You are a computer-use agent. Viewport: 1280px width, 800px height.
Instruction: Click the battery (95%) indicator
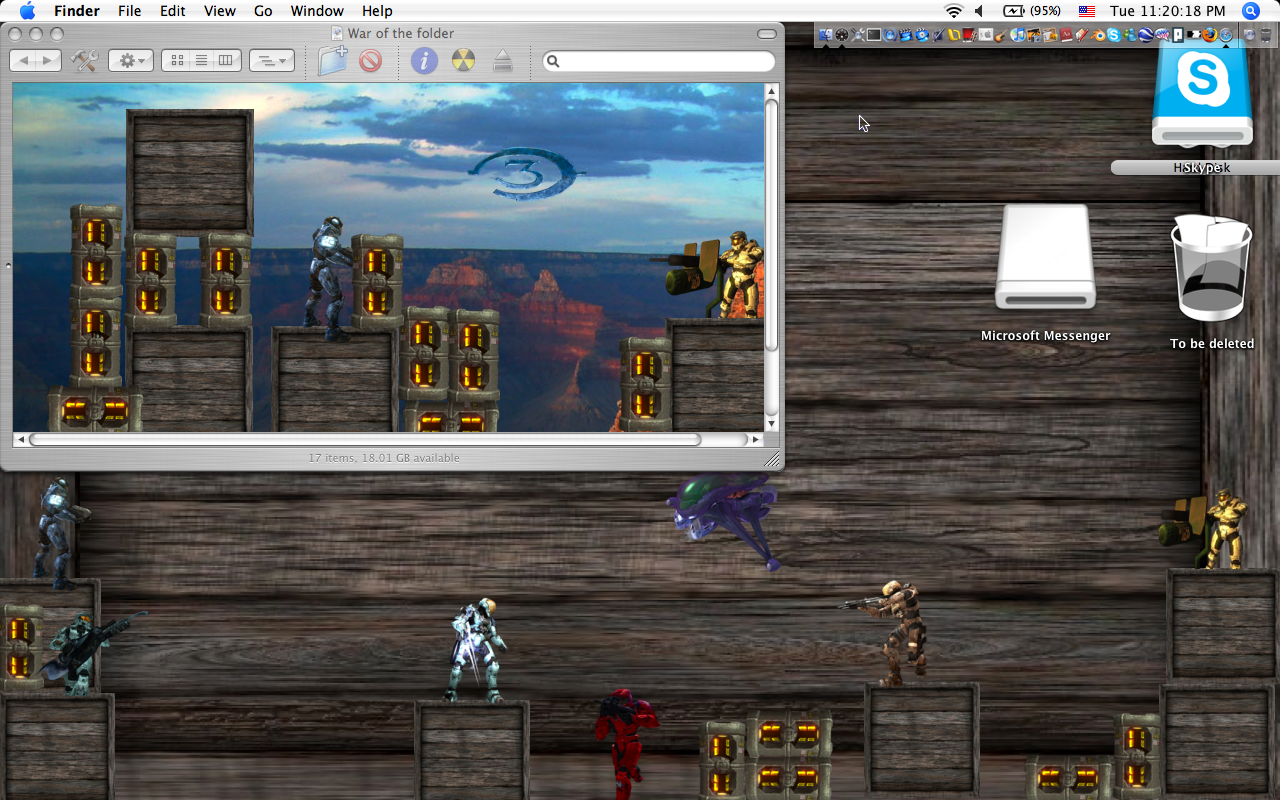pyautogui.click(x=1032, y=11)
